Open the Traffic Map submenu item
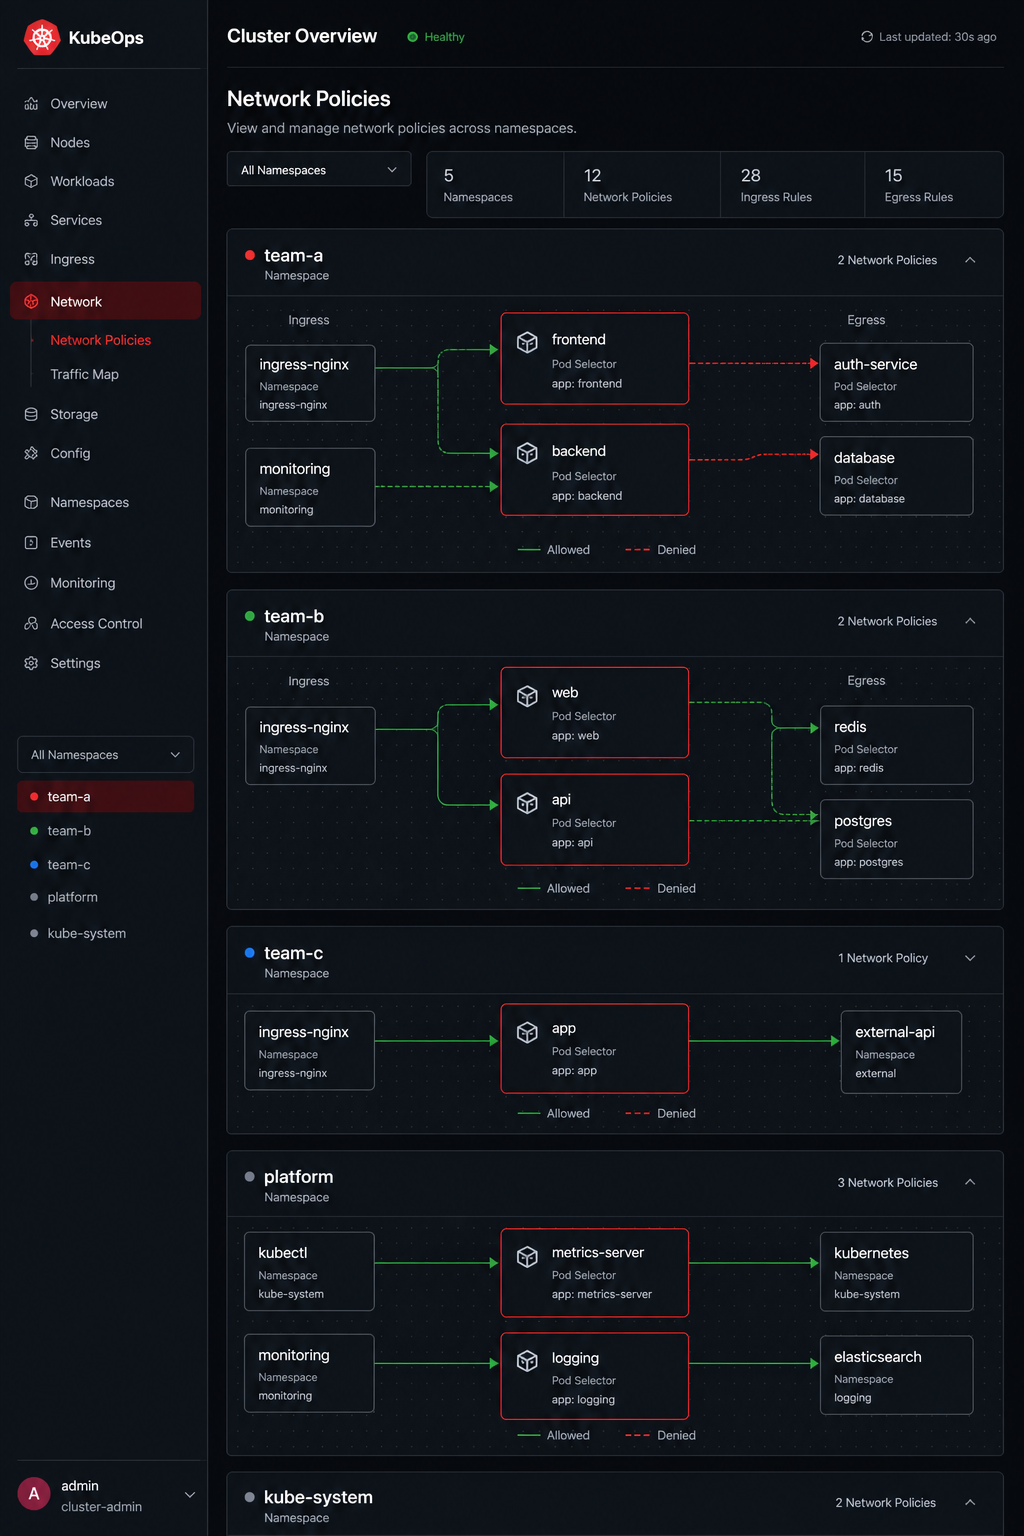Image resolution: width=1024 pixels, height=1536 pixels. tap(85, 374)
